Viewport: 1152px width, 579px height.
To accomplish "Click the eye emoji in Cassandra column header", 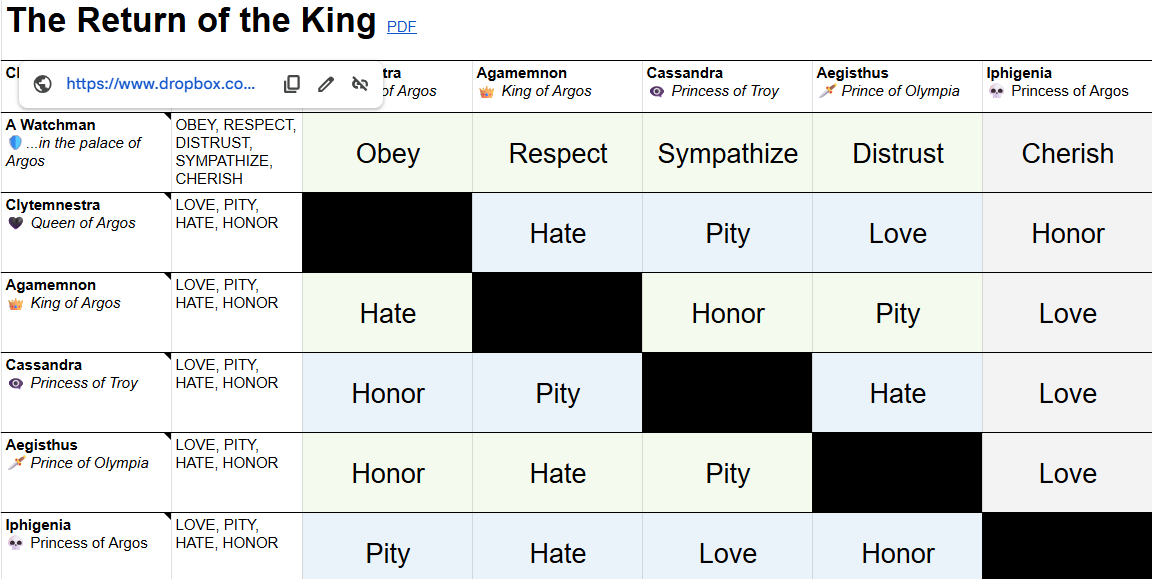I will pos(657,91).
